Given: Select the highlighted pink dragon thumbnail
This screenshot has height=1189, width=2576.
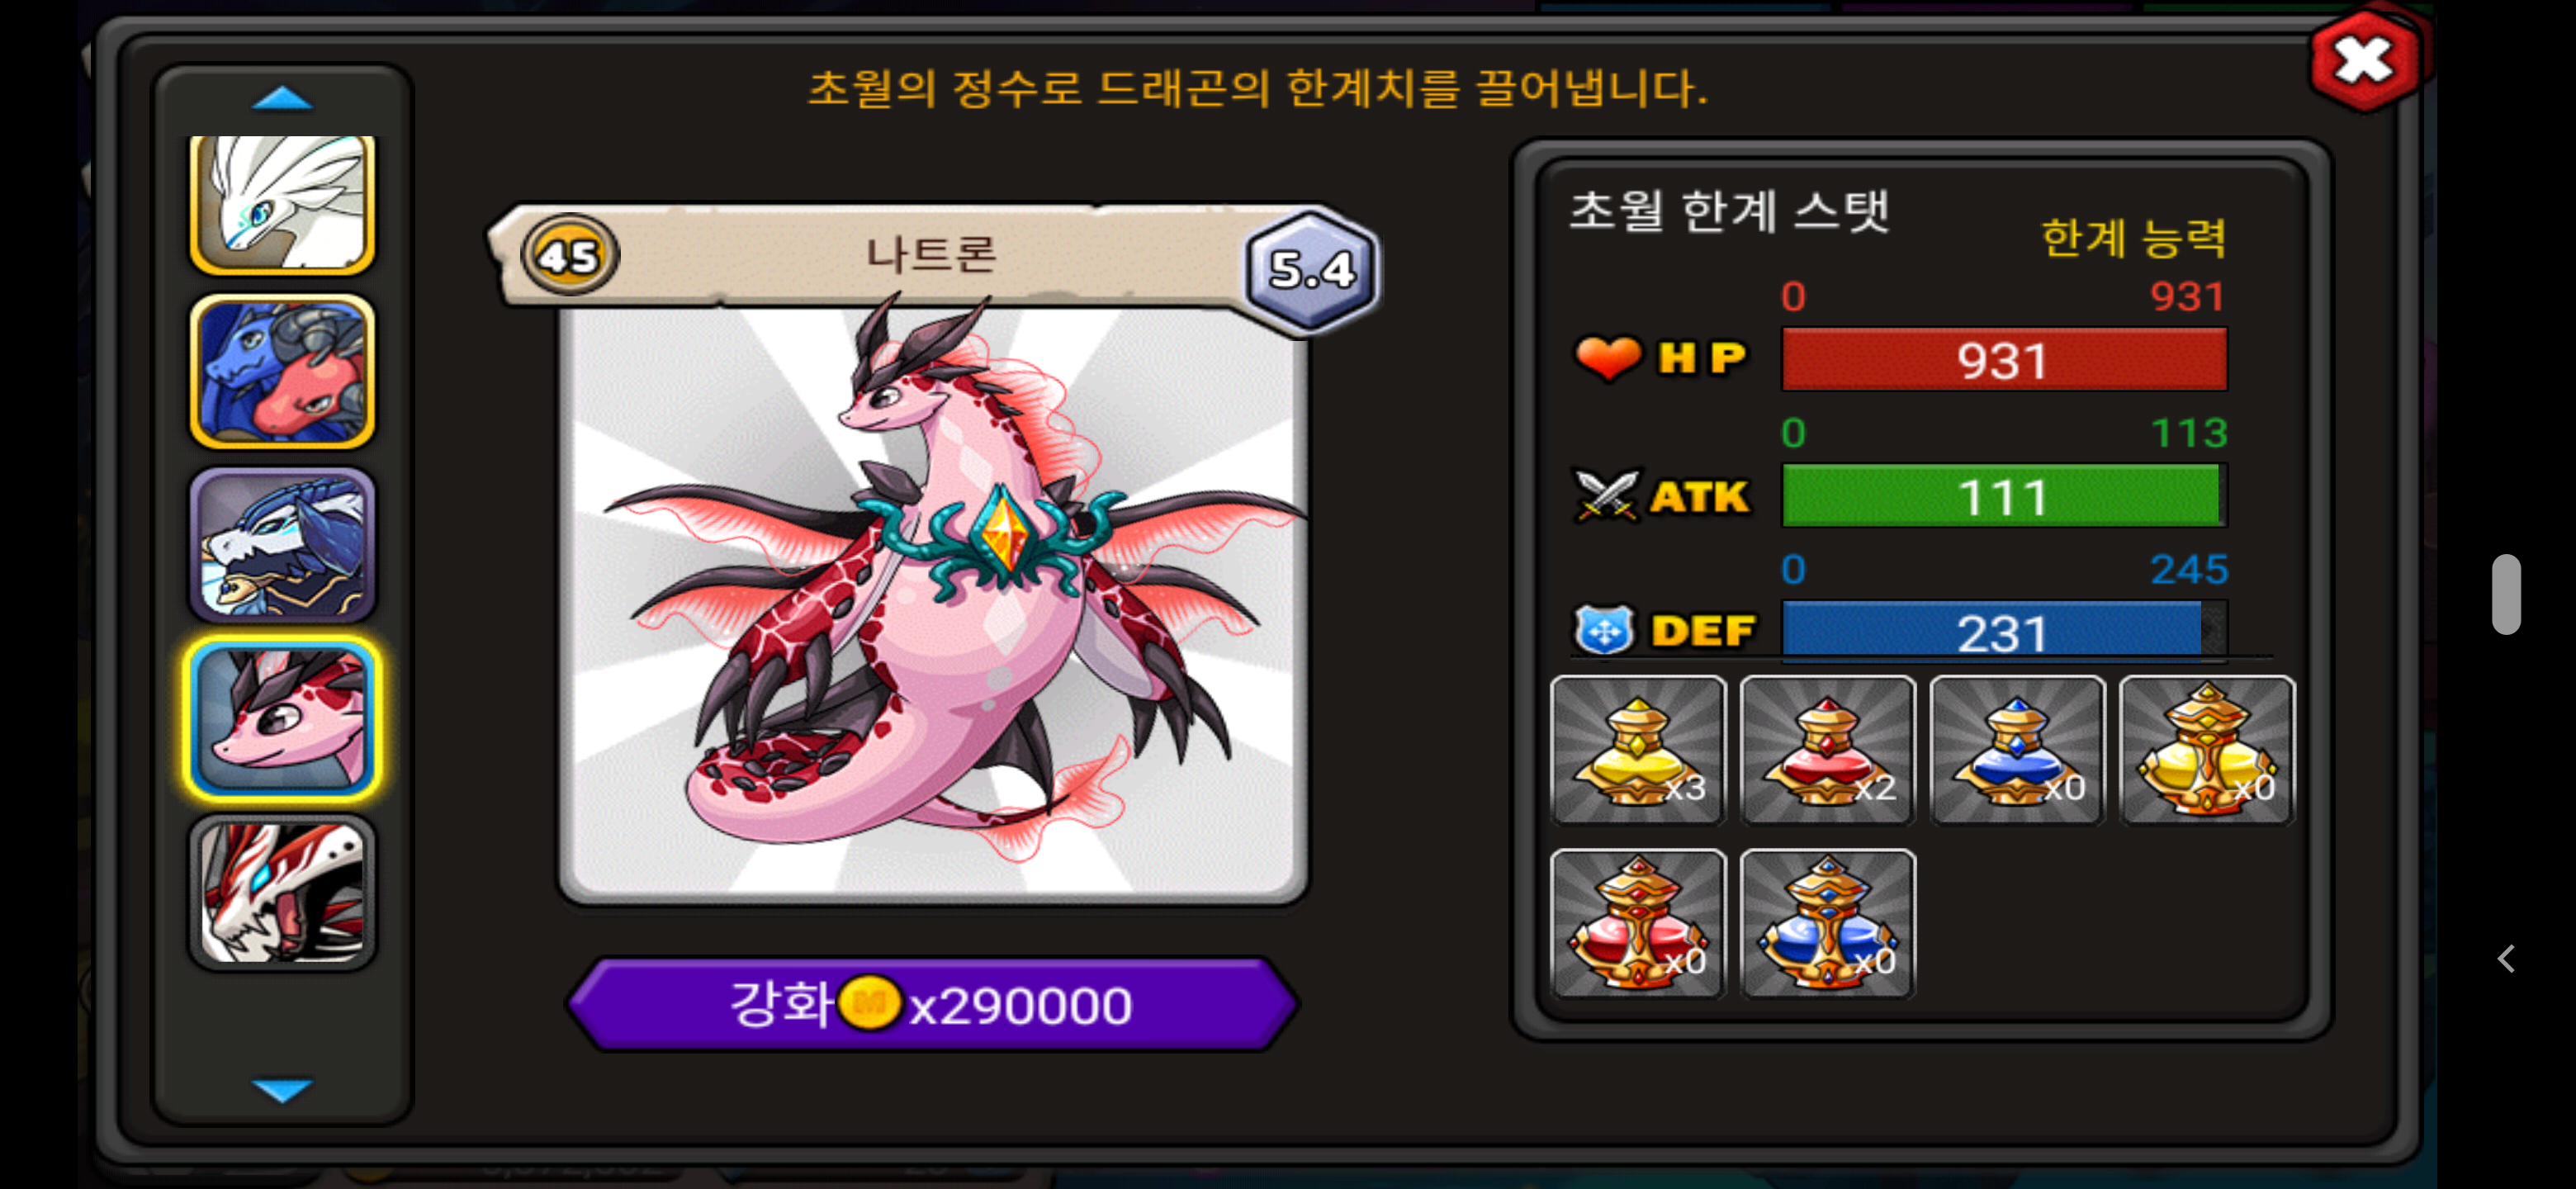Looking at the screenshot, I should (283, 718).
